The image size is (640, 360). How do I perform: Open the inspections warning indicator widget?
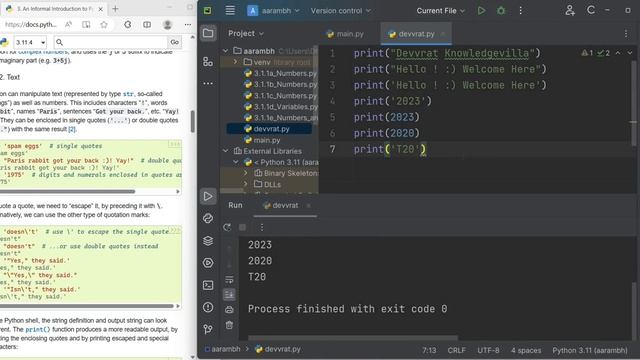tap(596, 53)
